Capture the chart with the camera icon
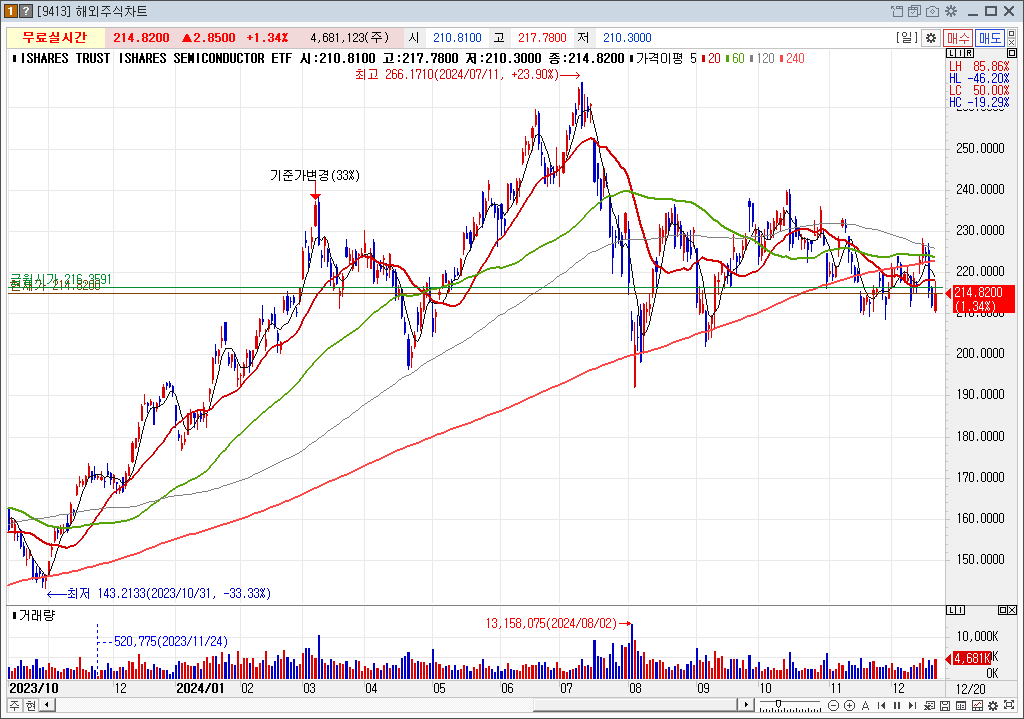This screenshot has width=1024, height=719. (x=932, y=11)
